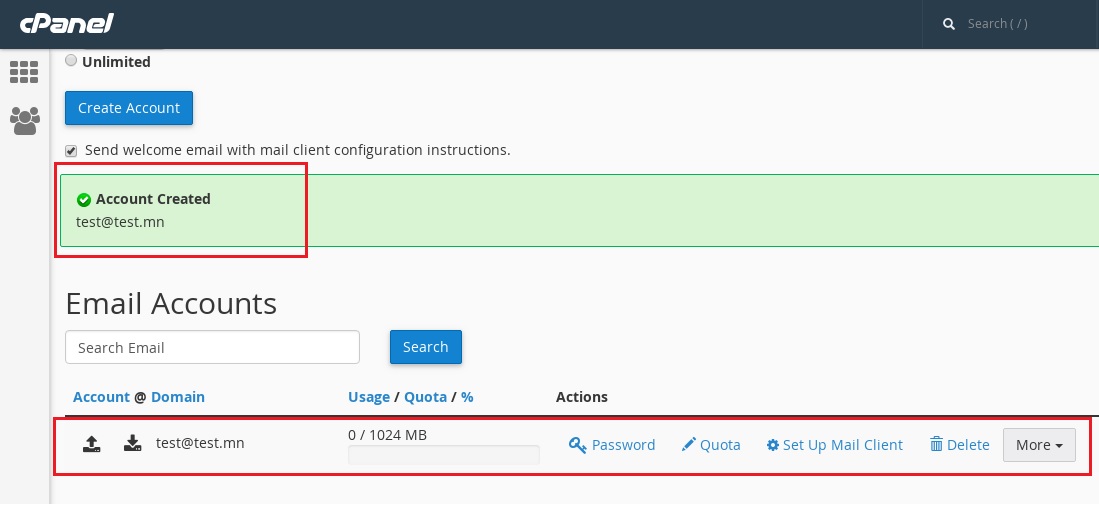Click the key icon for Password

coord(578,445)
